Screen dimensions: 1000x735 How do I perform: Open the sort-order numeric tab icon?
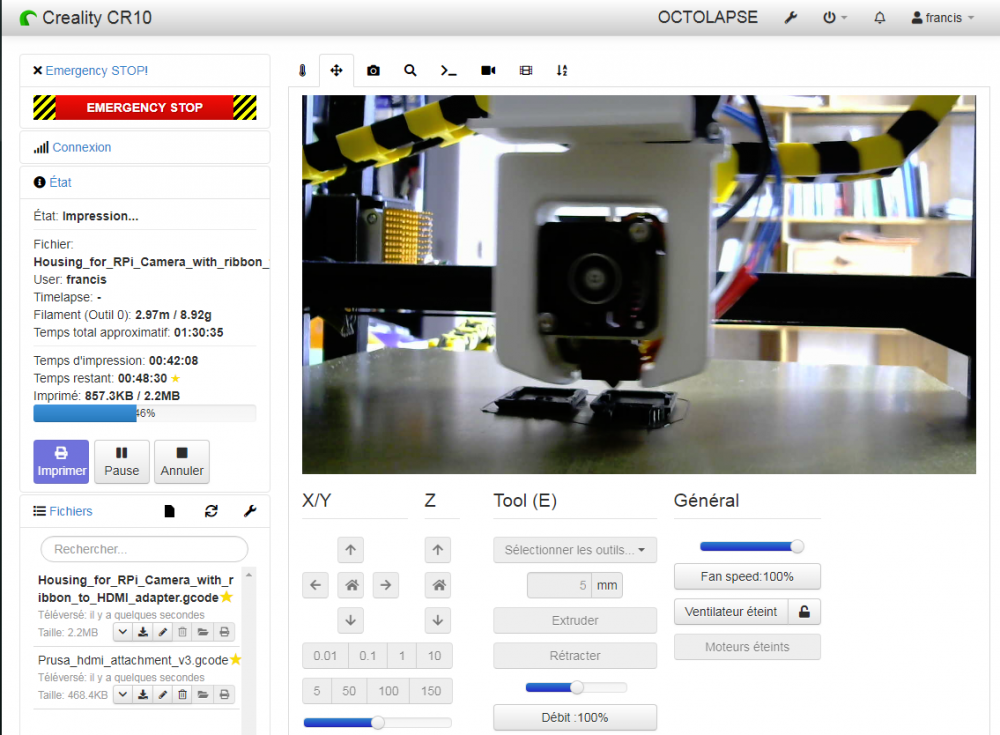[x=562, y=70]
